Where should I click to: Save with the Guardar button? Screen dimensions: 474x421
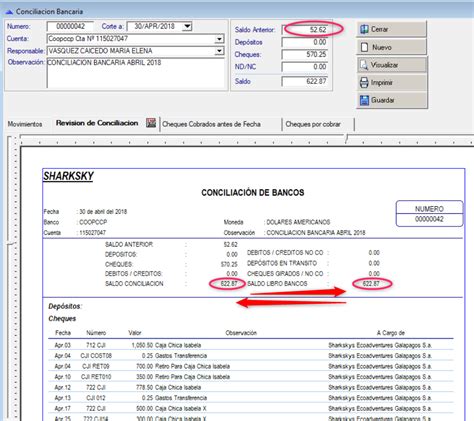pyautogui.click(x=391, y=100)
